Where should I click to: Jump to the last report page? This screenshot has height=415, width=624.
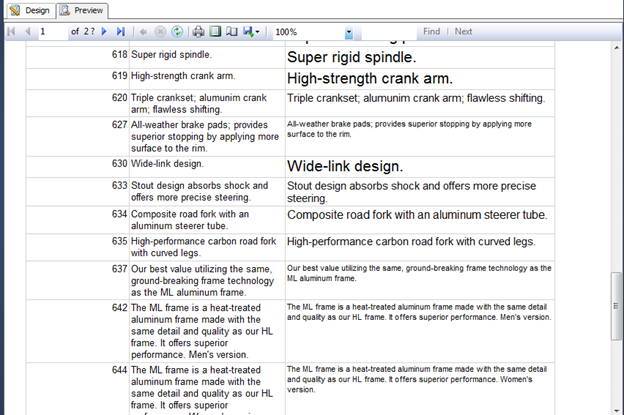(x=121, y=31)
